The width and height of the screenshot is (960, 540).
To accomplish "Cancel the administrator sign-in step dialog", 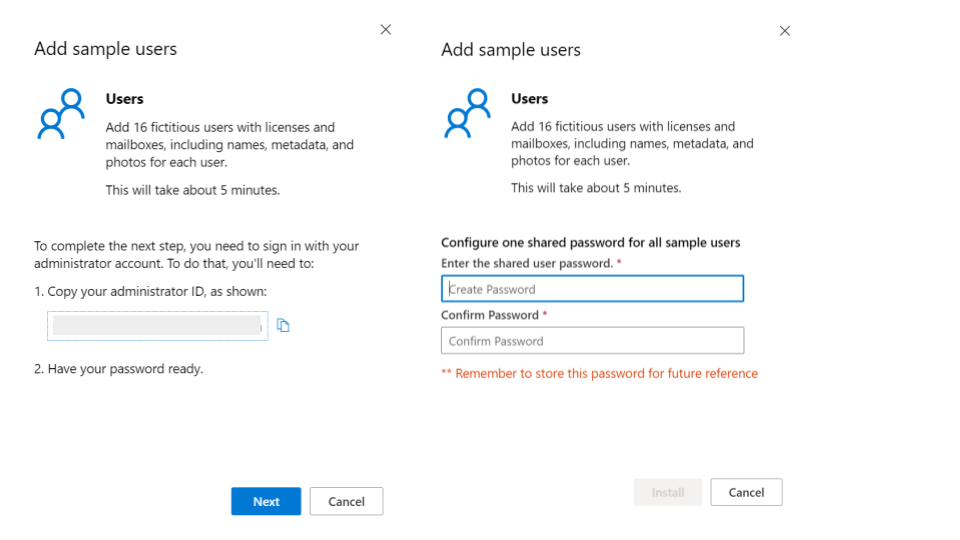I will click(x=346, y=501).
